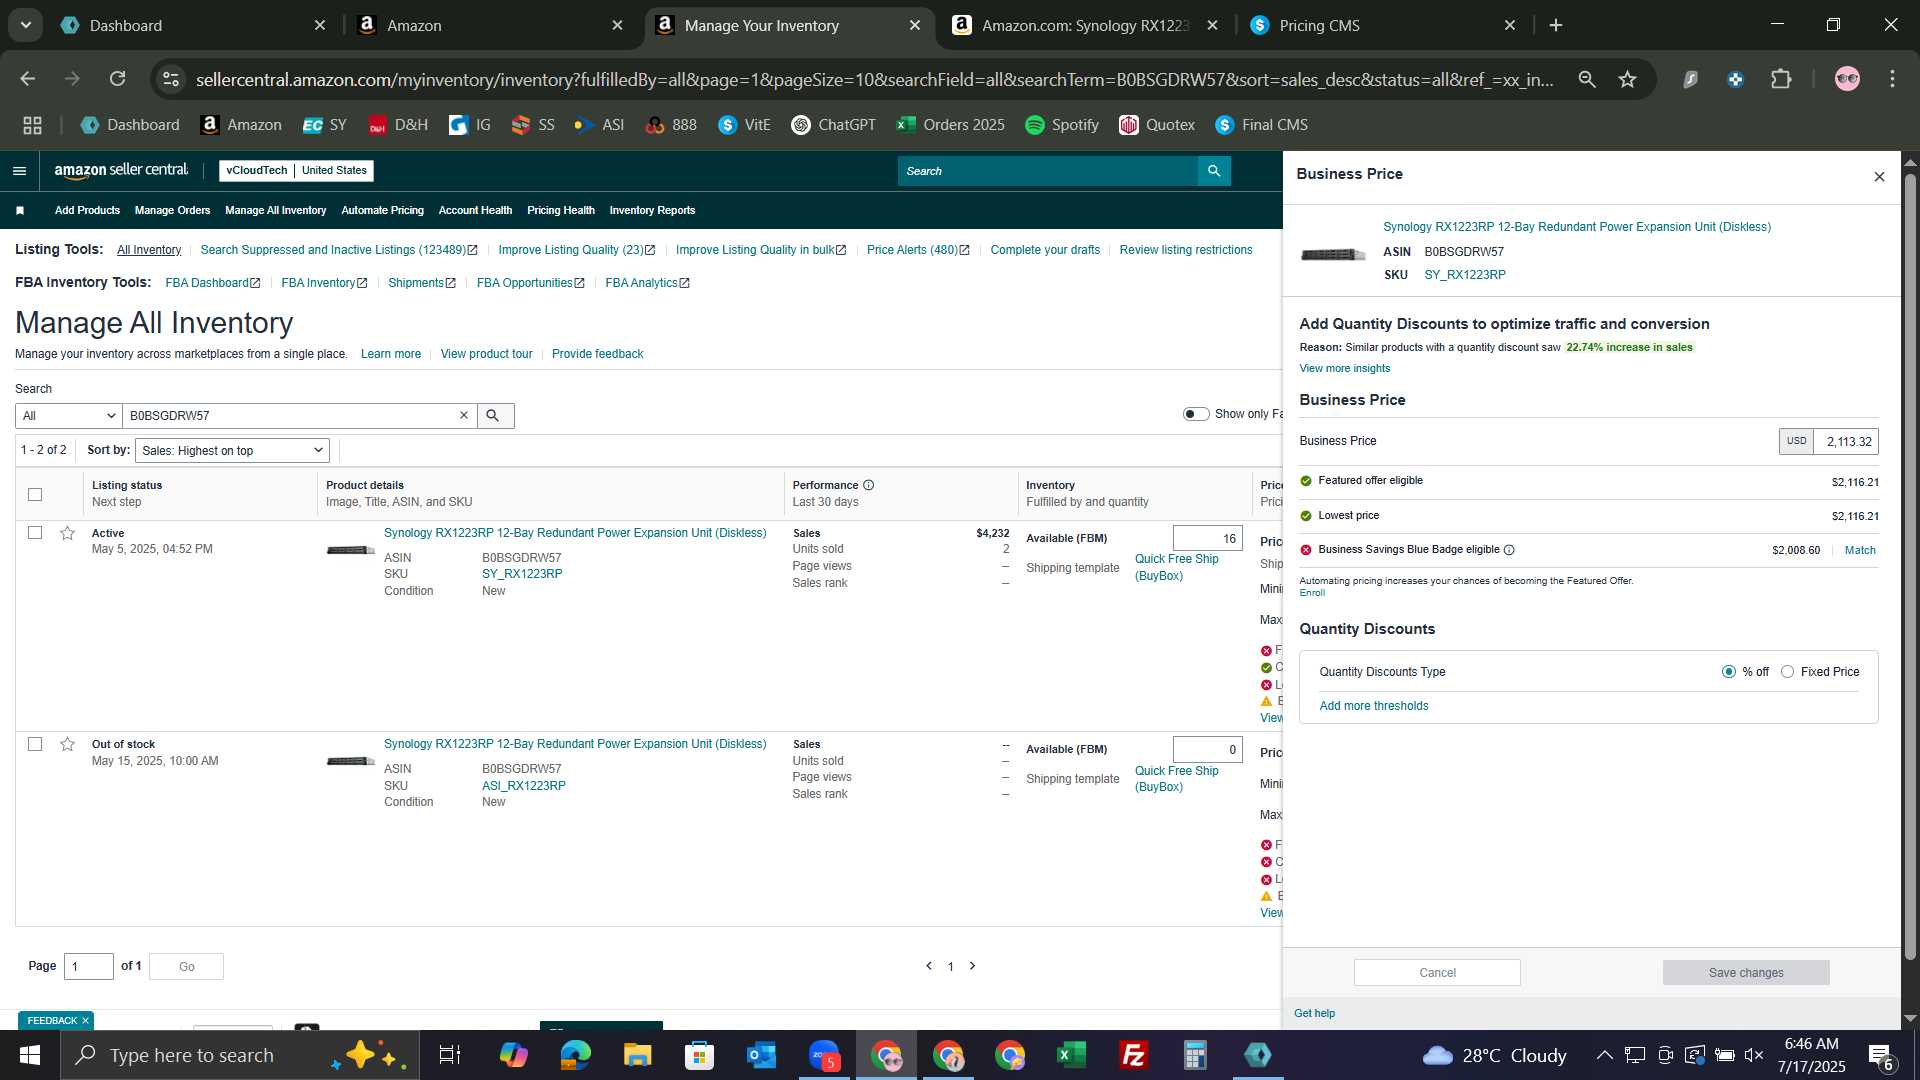Click the Get help link
1920x1080 pixels.
[x=1314, y=1014]
